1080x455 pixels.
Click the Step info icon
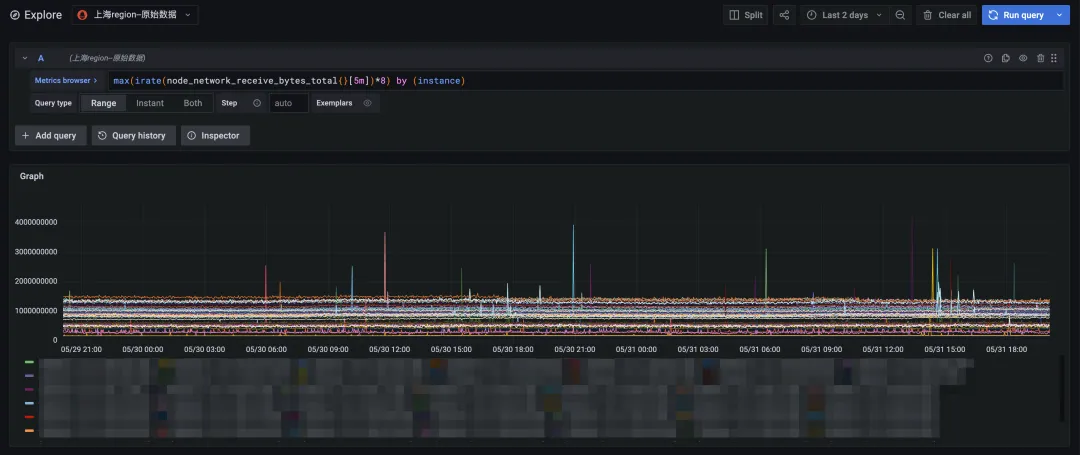[x=257, y=103]
